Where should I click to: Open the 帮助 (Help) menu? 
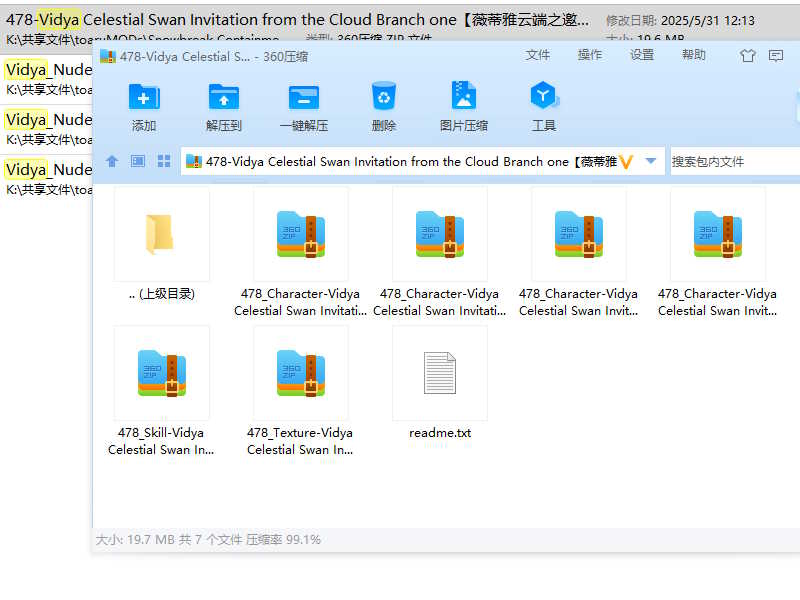694,56
